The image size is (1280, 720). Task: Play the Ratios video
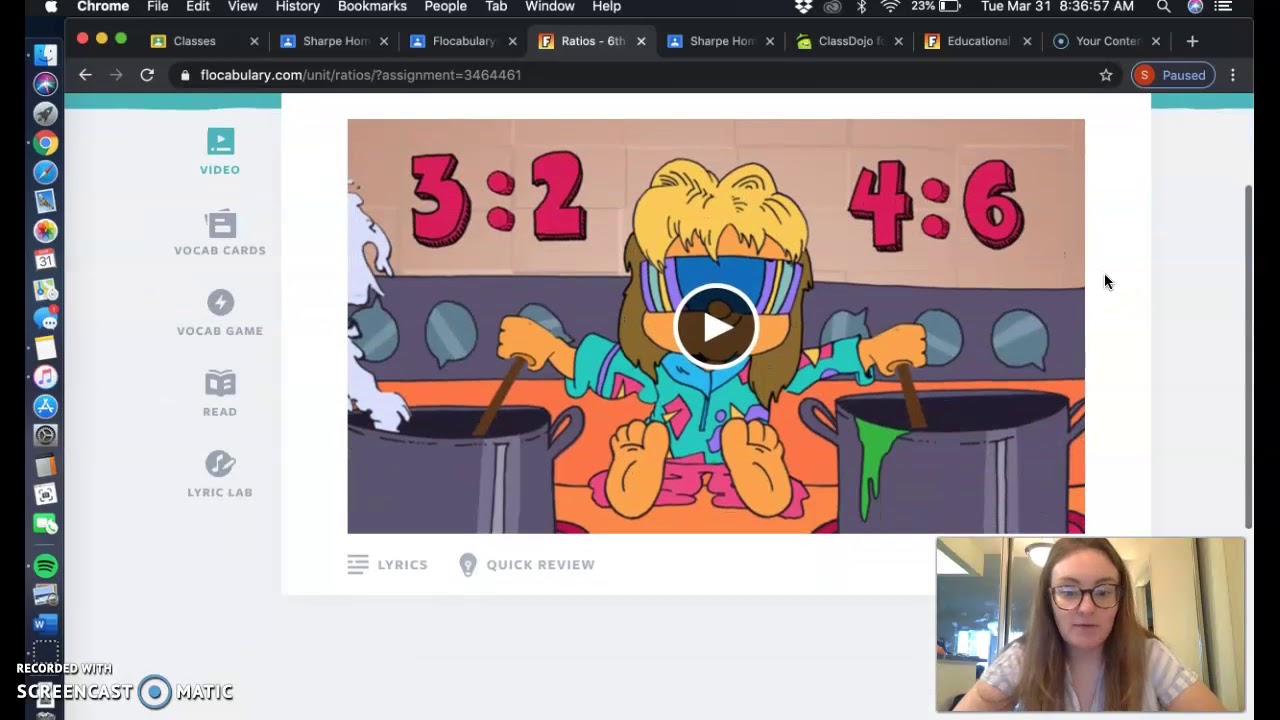point(716,327)
